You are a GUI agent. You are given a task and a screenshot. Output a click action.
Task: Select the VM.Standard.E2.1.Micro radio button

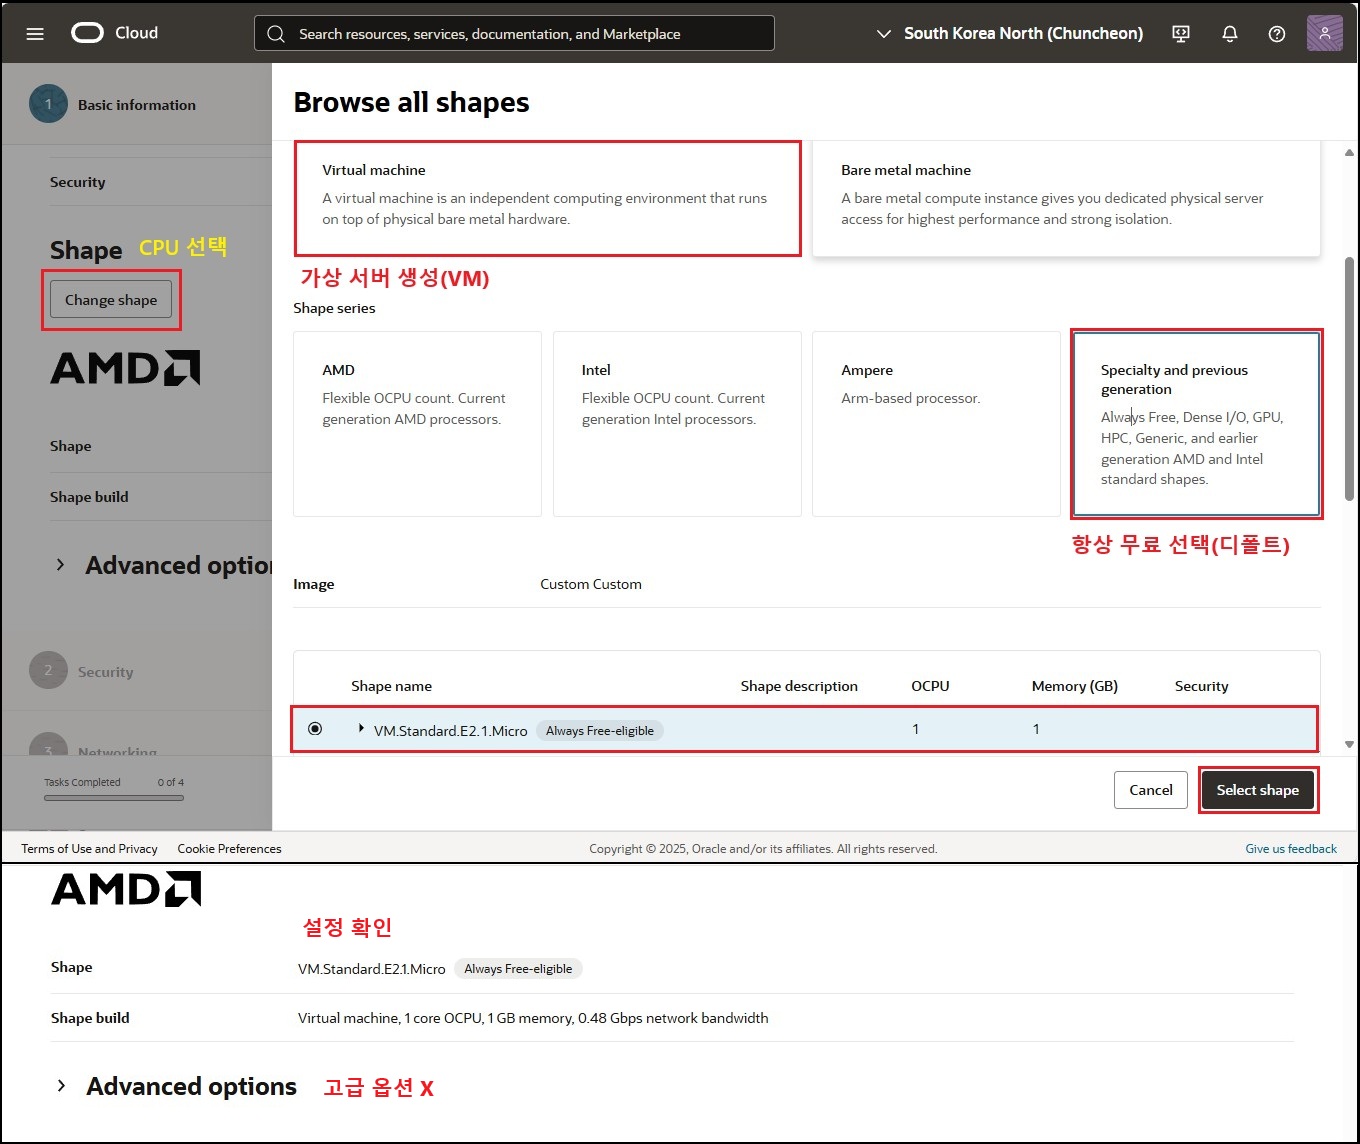(315, 729)
